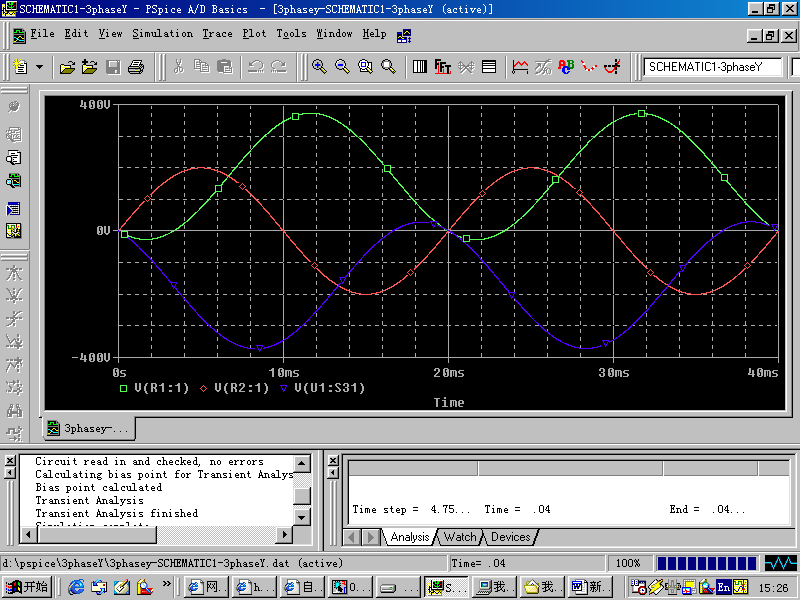Viewport: 800px width, 600px height.
Task: Click the status tabs left scroll arrow
Action: pos(352,537)
